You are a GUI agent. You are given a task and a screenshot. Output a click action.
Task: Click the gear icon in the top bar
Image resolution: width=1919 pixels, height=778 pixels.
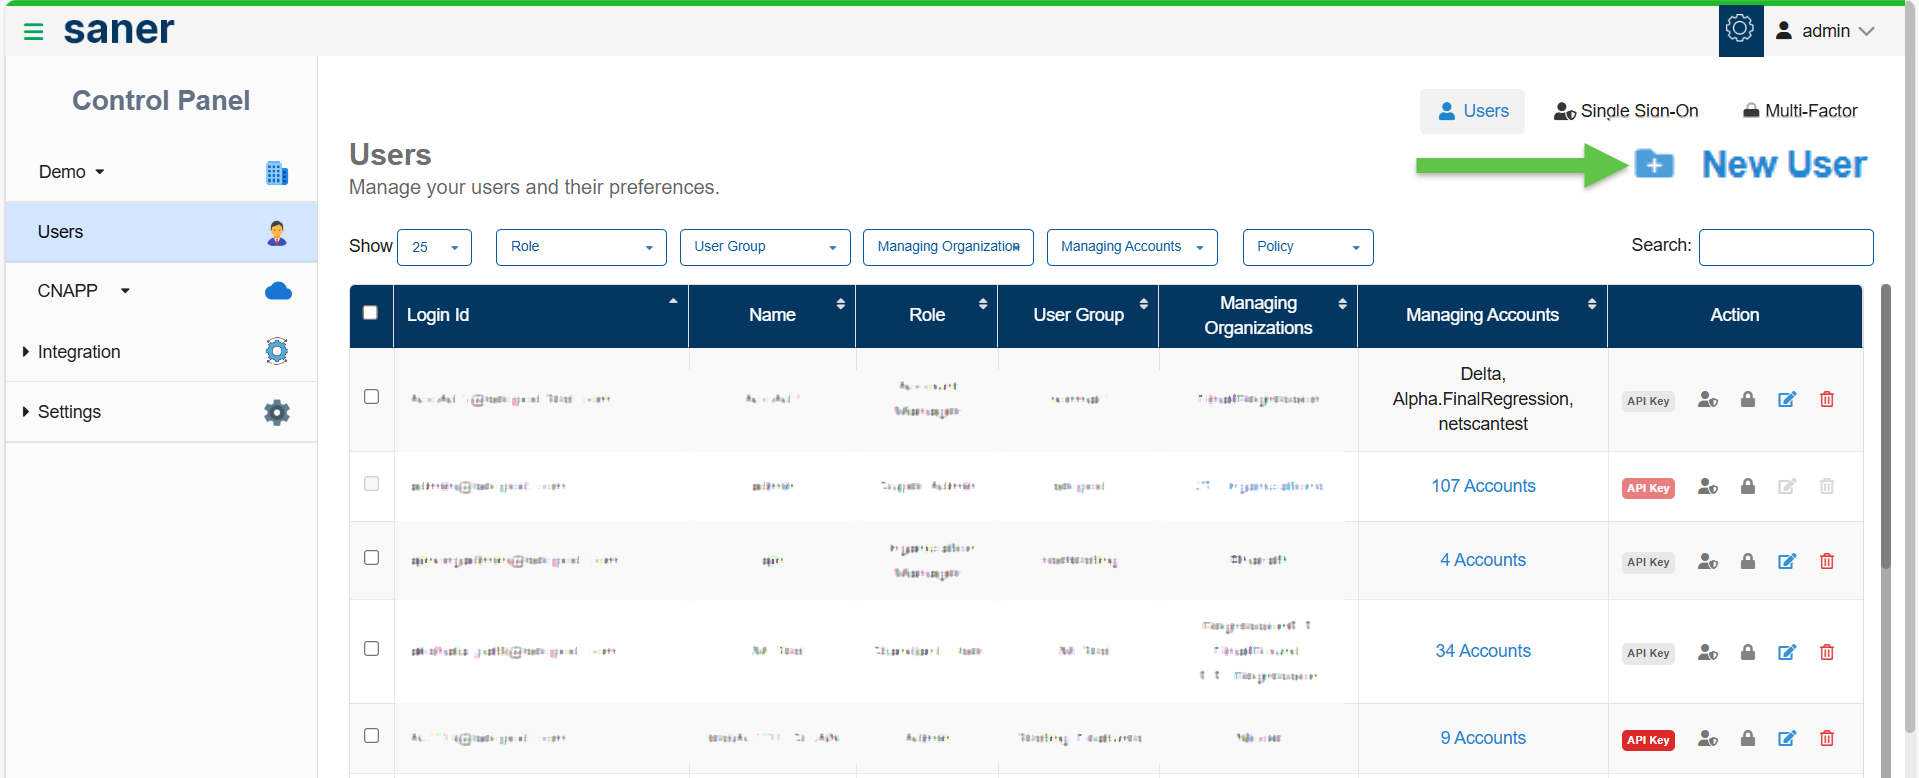1740,30
